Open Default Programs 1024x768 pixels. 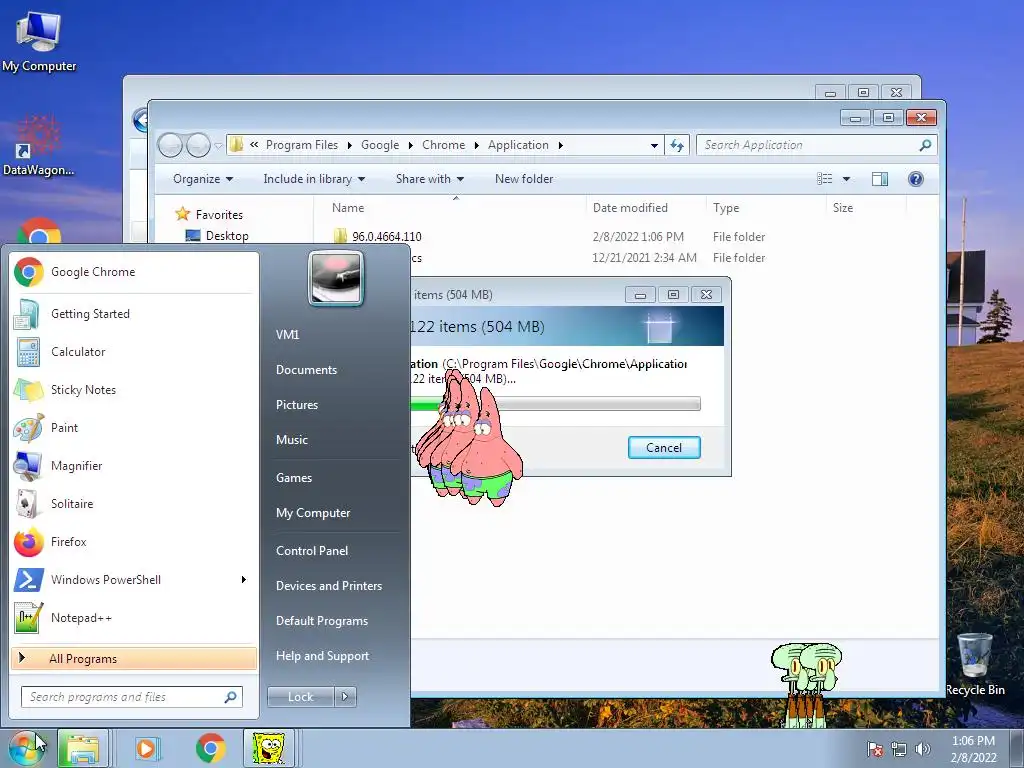(x=322, y=621)
